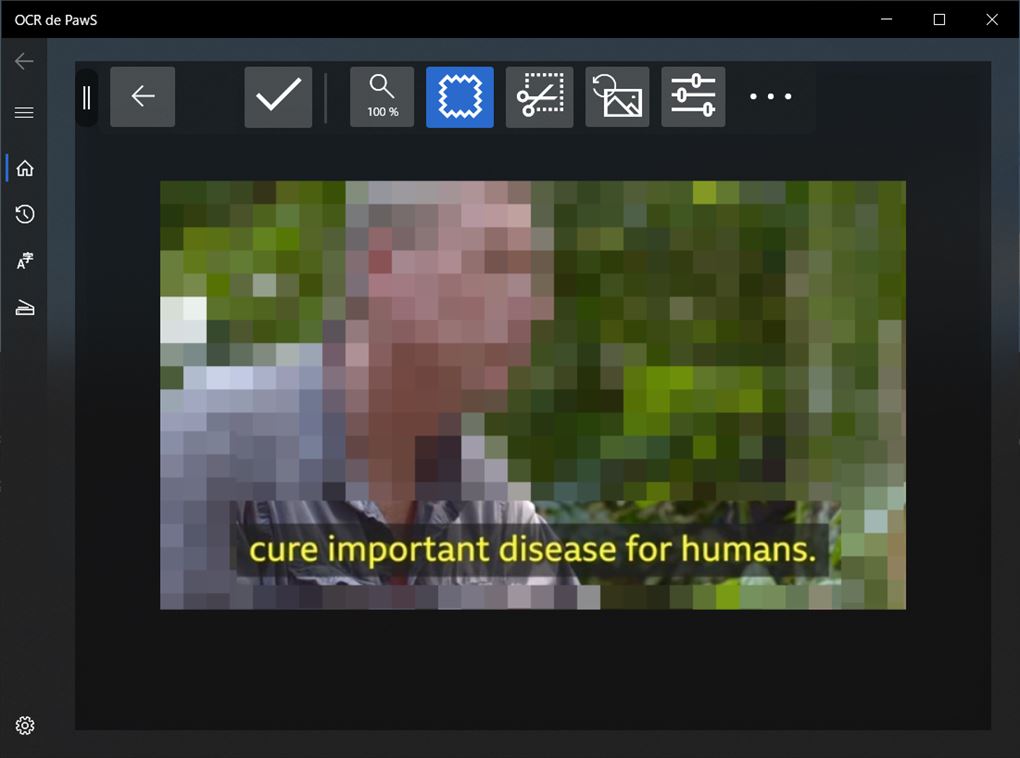Click the yellow subtitle text in image
Screen dimensions: 1020x758
532,550
